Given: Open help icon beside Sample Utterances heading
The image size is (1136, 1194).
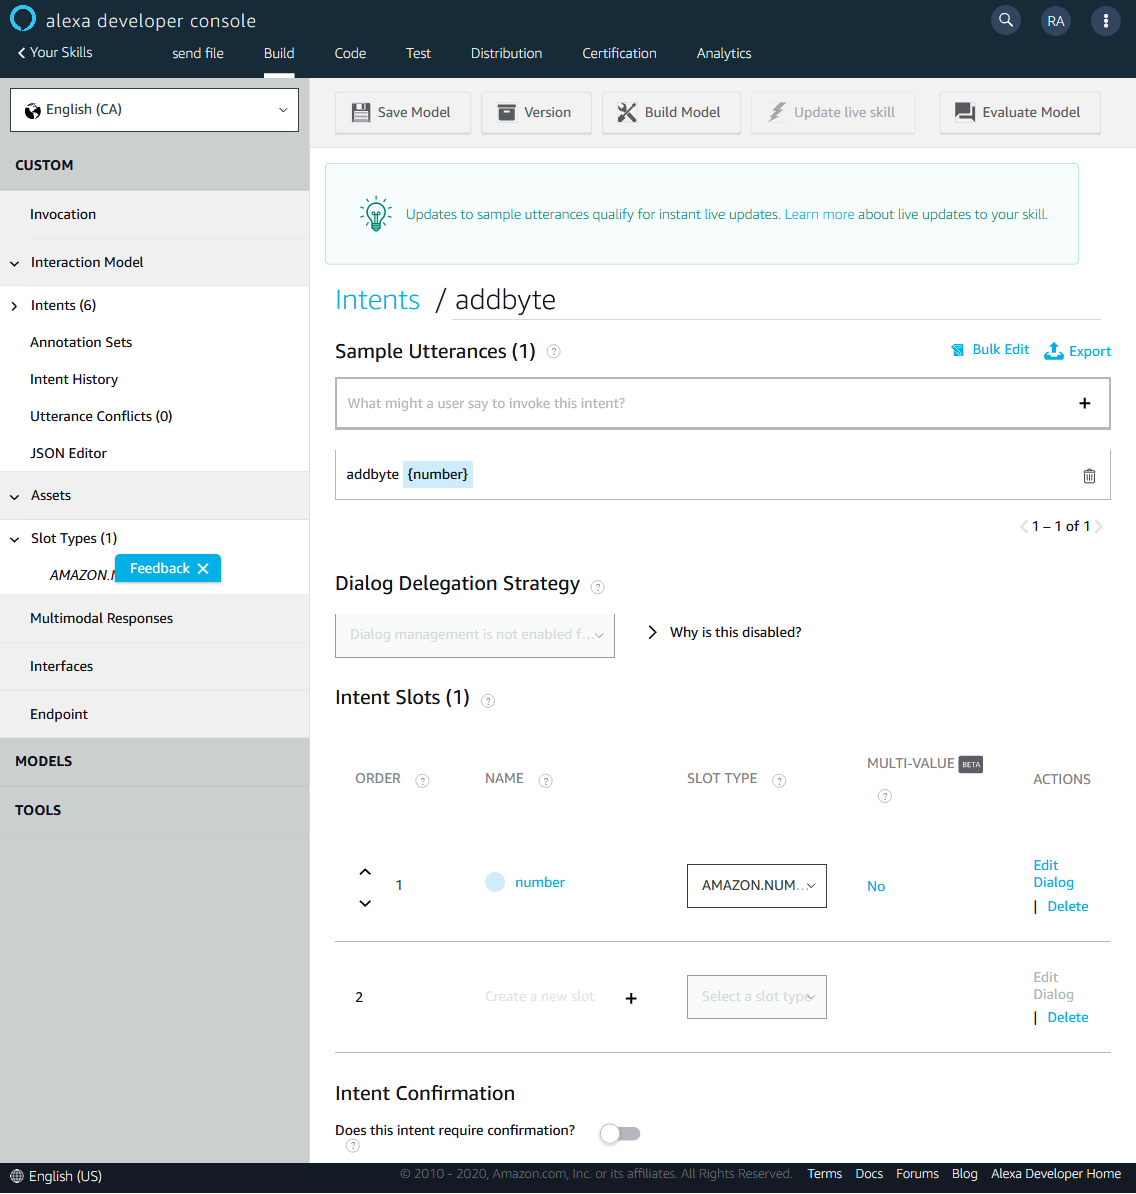Looking at the screenshot, I should [554, 352].
